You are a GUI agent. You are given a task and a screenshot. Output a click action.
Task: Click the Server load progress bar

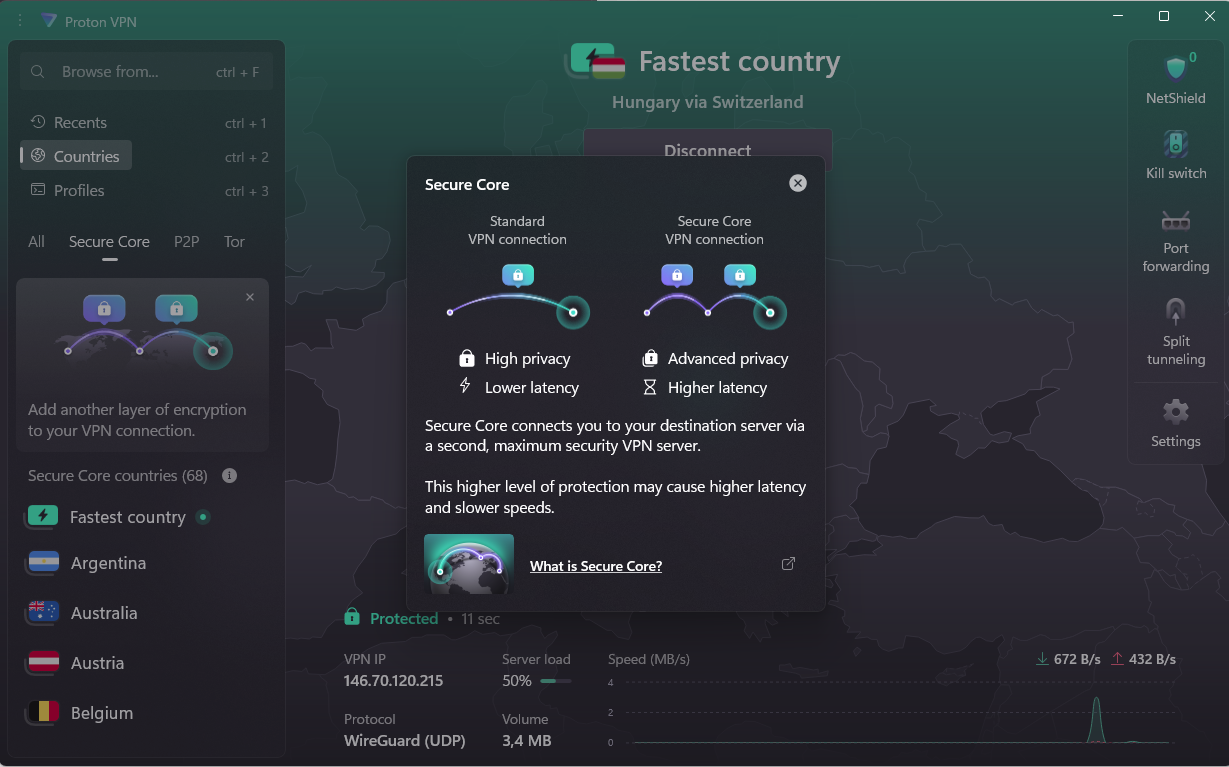click(x=556, y=681)
